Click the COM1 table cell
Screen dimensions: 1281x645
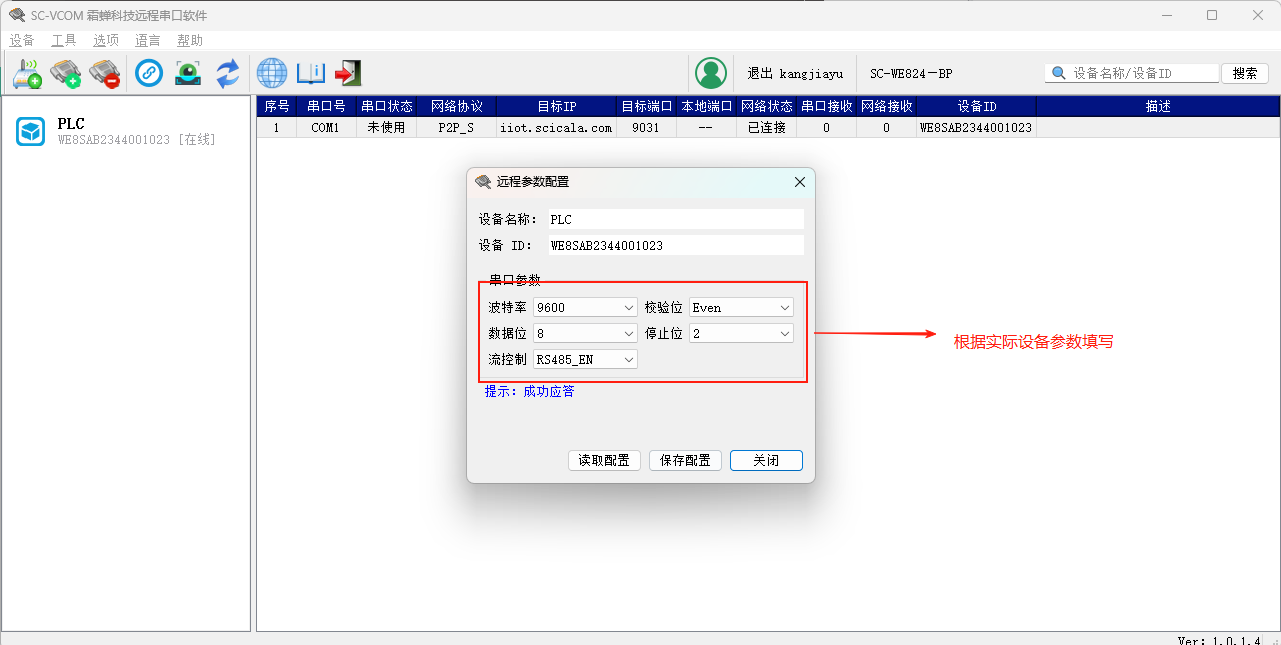[x=326, y=128]
